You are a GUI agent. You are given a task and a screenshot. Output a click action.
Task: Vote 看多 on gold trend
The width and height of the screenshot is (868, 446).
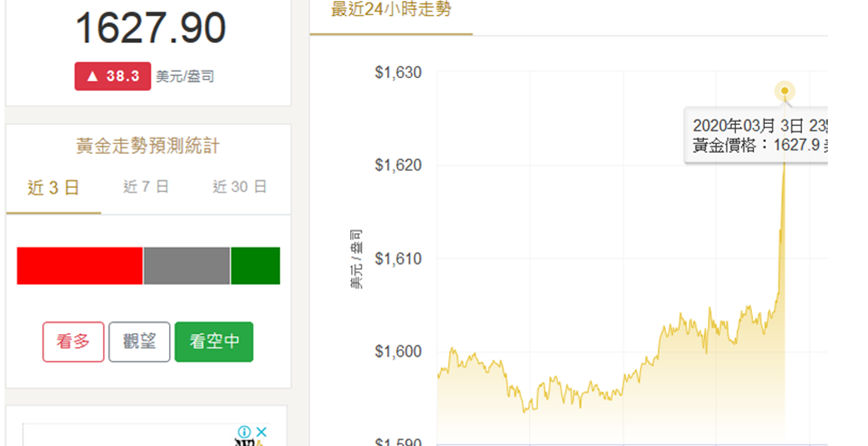coord(73,342)
